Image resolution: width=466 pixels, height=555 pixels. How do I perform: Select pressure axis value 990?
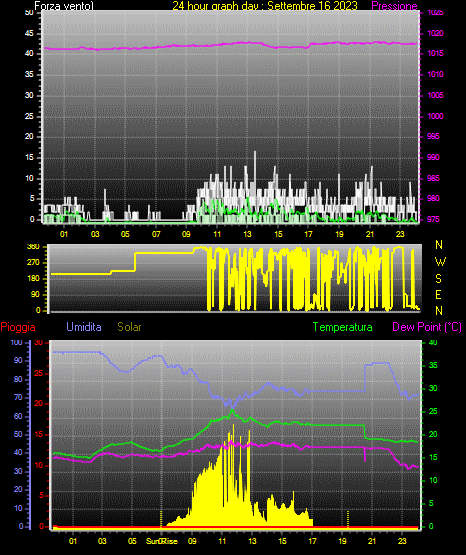tap(433, 157)
